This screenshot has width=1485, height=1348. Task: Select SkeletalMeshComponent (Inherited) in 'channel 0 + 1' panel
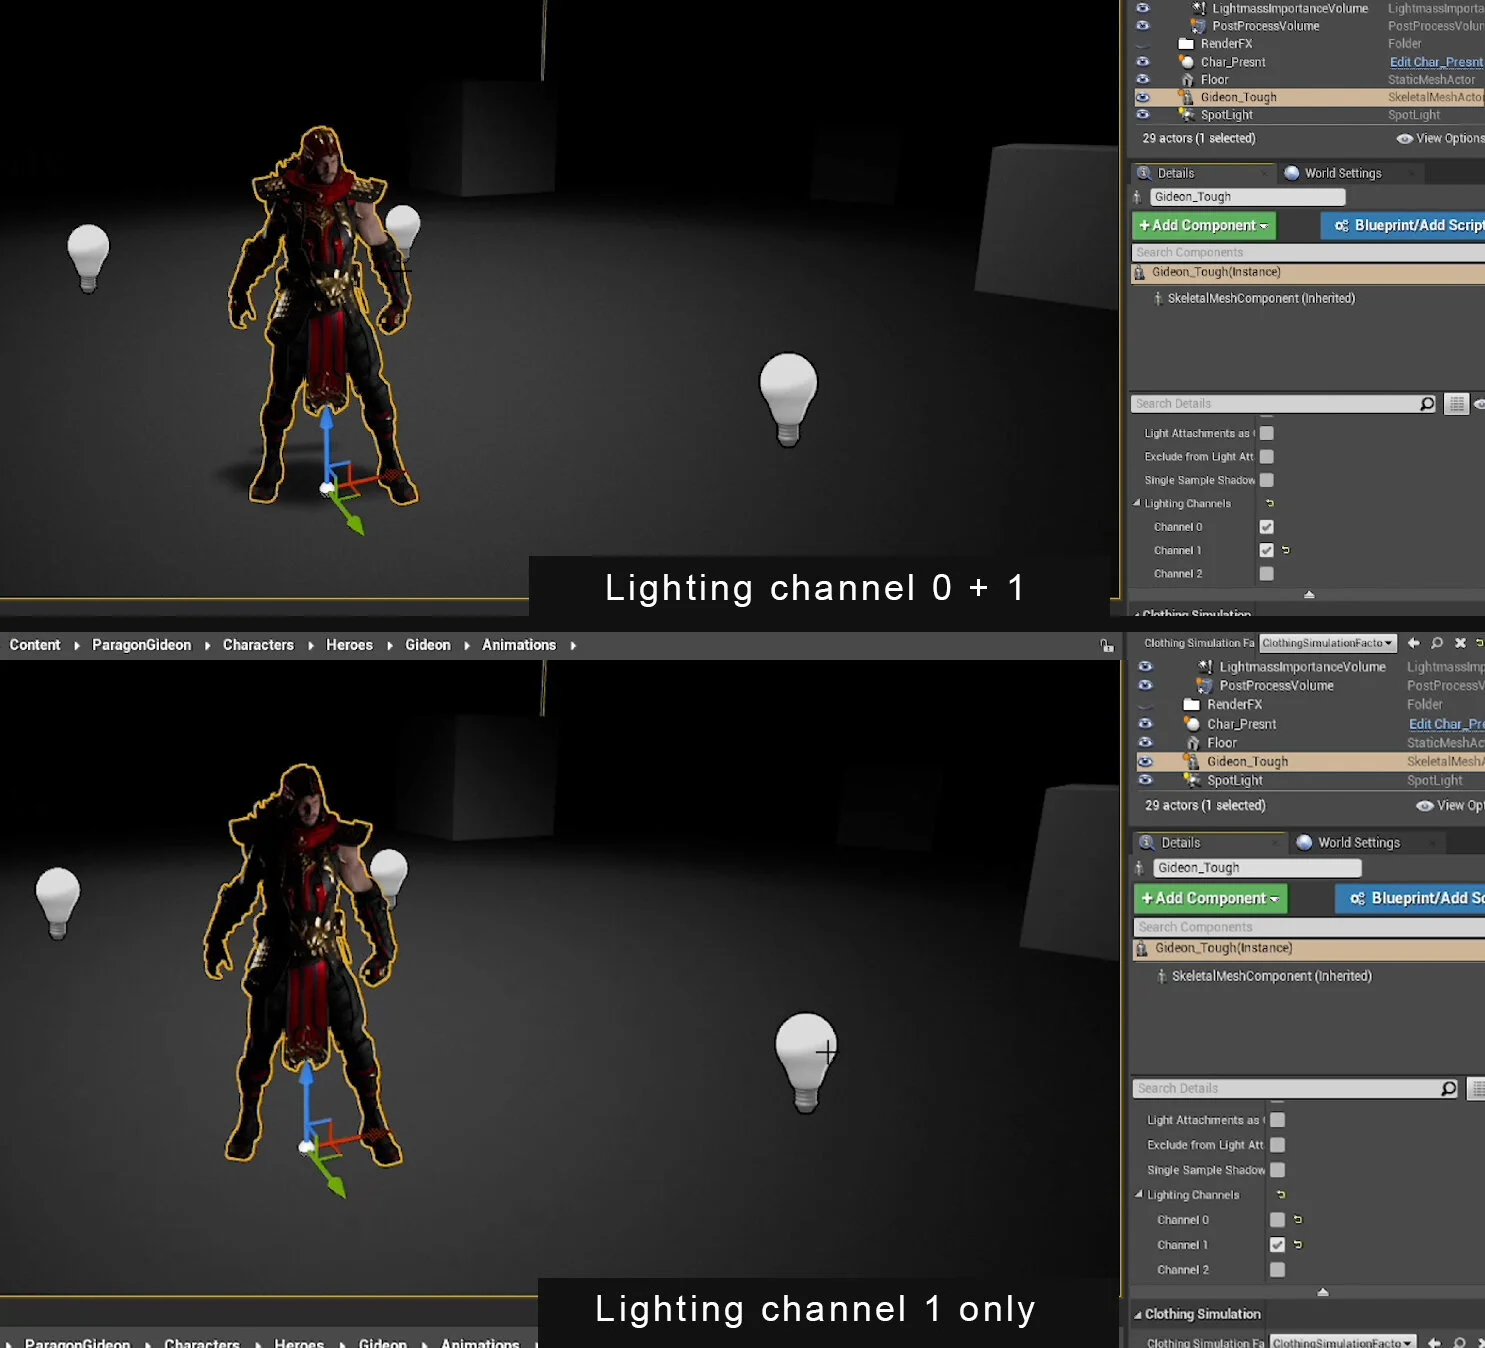(x=1261, y=298)
